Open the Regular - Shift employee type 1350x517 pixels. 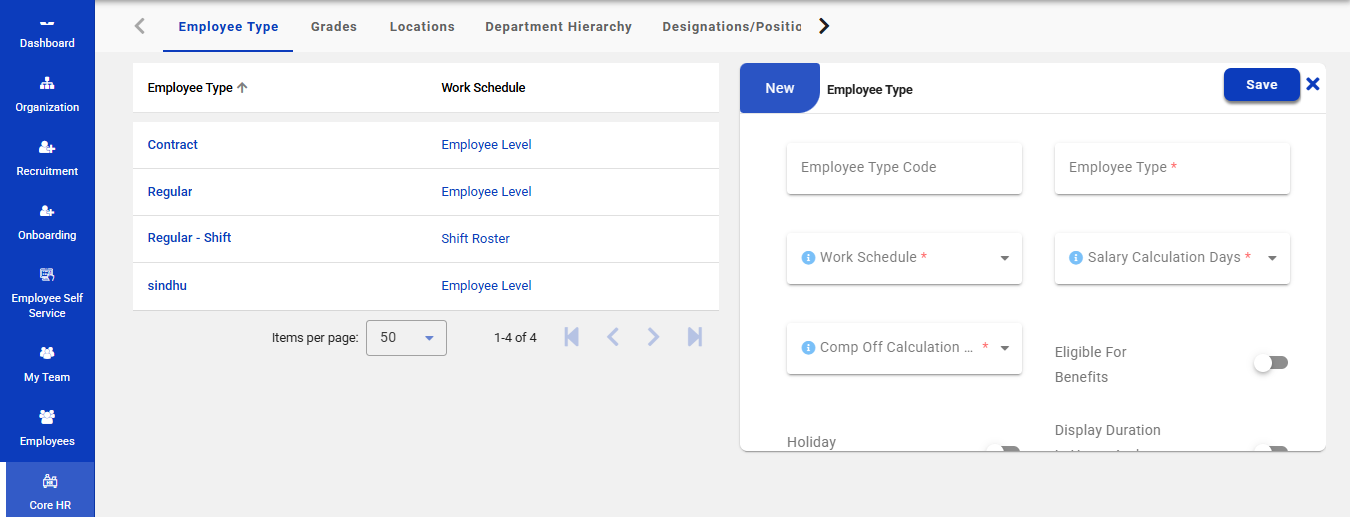click(189, 238)
